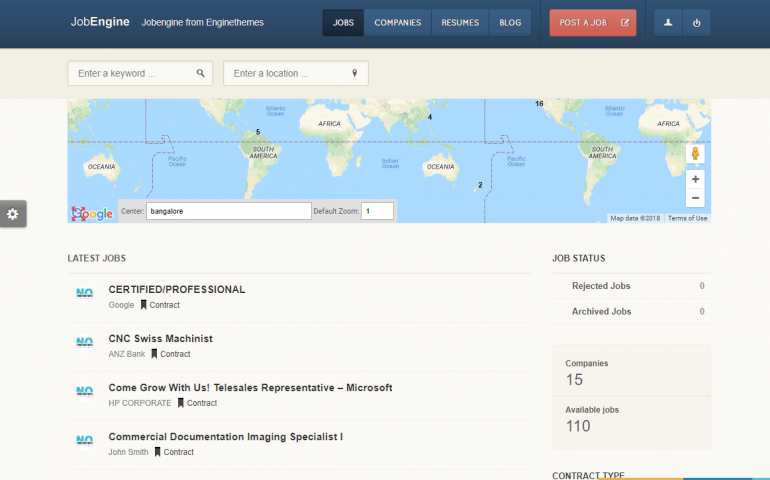Viewport: 770px width, 480px height.
Task: Click the logo thumbnail for Telesales Representative job
Action: 84,392
